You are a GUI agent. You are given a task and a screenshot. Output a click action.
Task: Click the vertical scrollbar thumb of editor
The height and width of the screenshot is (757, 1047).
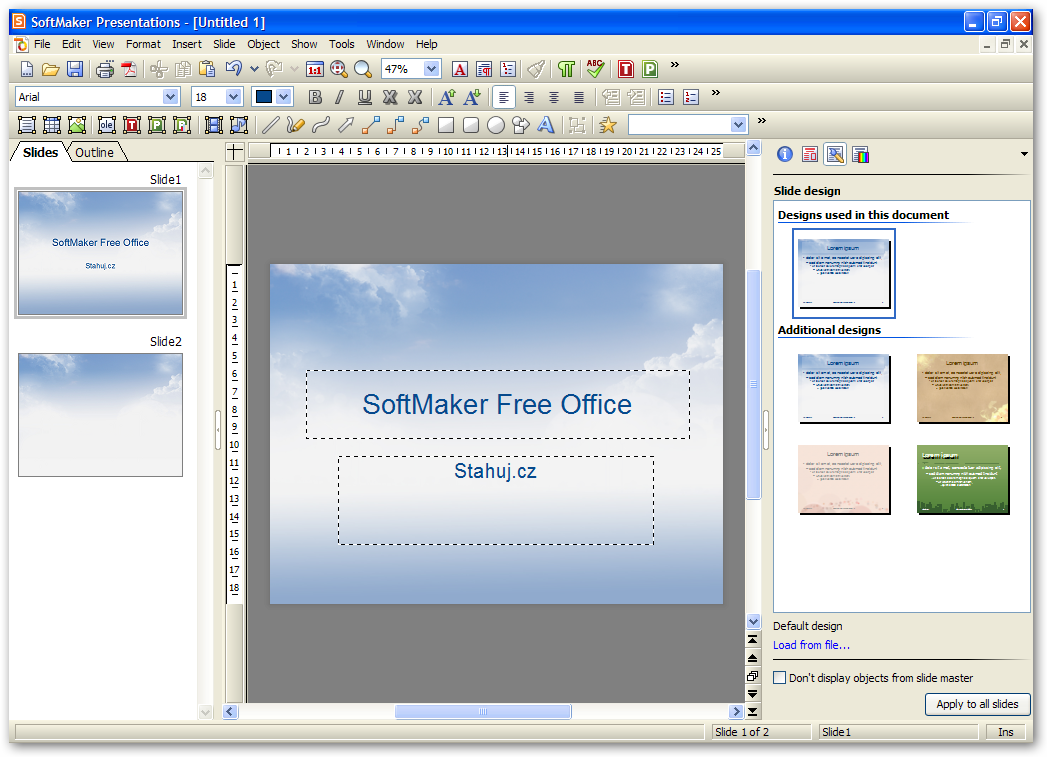pyautogui.click(x=753, y=385)
